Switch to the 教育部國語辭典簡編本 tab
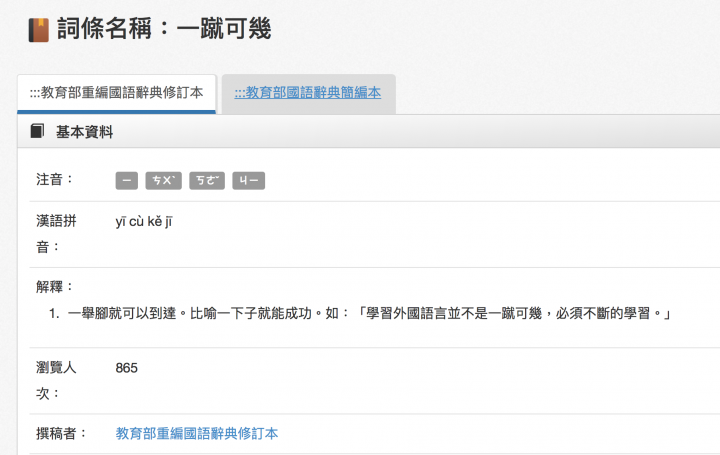 pyautogui.click(x=308, y=93)
